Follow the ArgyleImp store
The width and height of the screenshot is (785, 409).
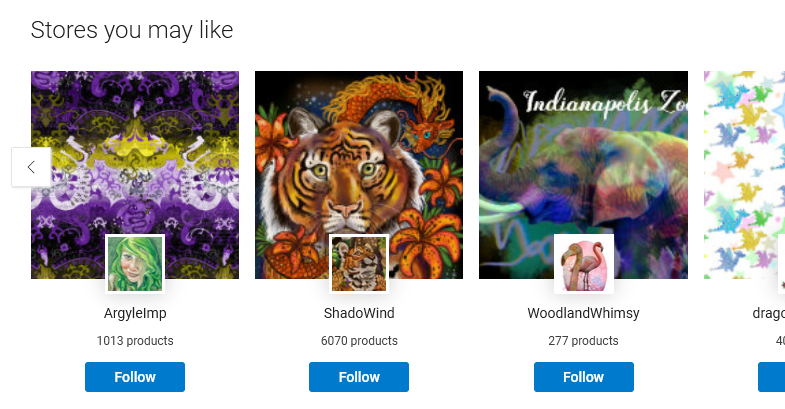[135, 377]
